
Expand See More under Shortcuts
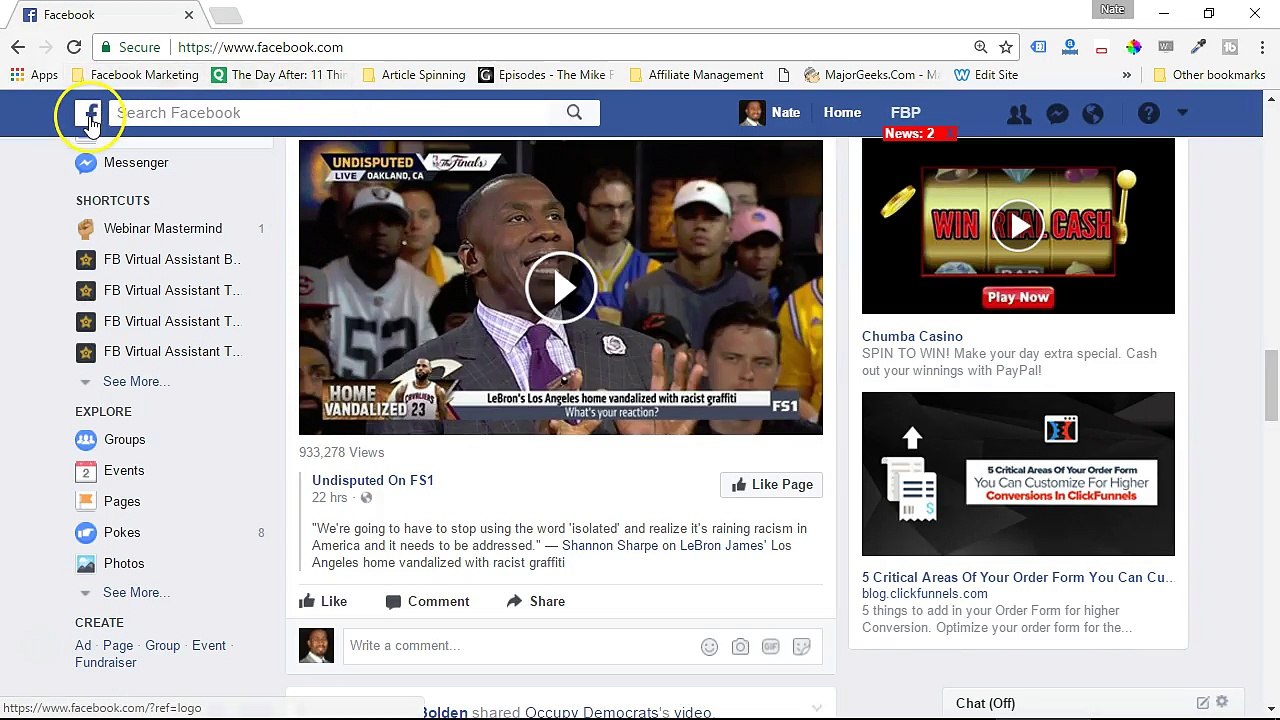click(x=136, y=382)
